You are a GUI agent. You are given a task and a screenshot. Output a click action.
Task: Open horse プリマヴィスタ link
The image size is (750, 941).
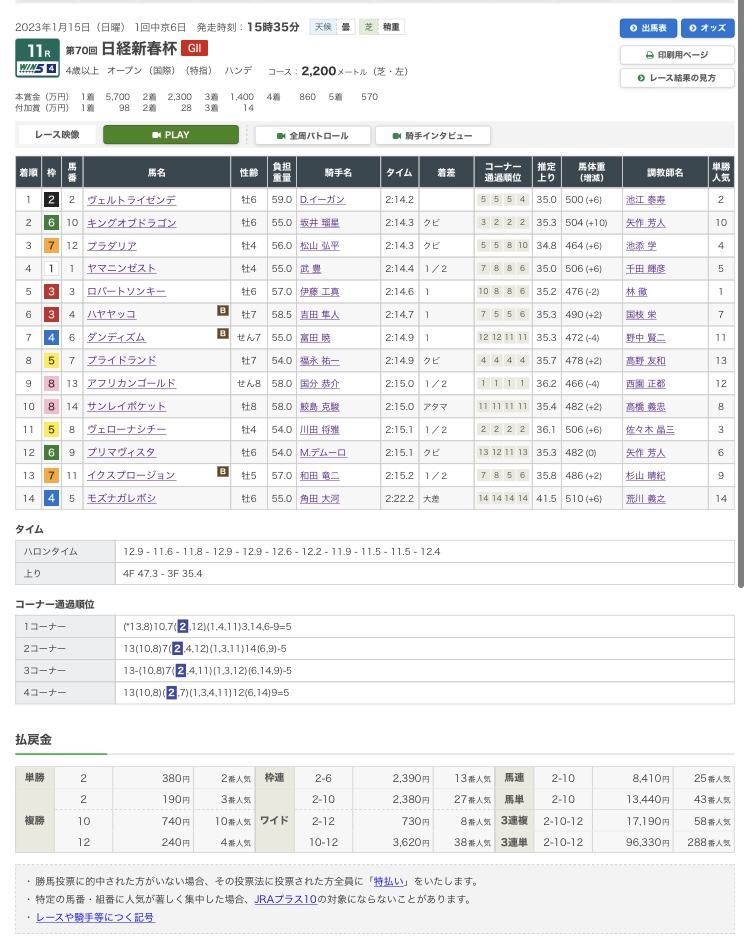[x=121, y=452]
